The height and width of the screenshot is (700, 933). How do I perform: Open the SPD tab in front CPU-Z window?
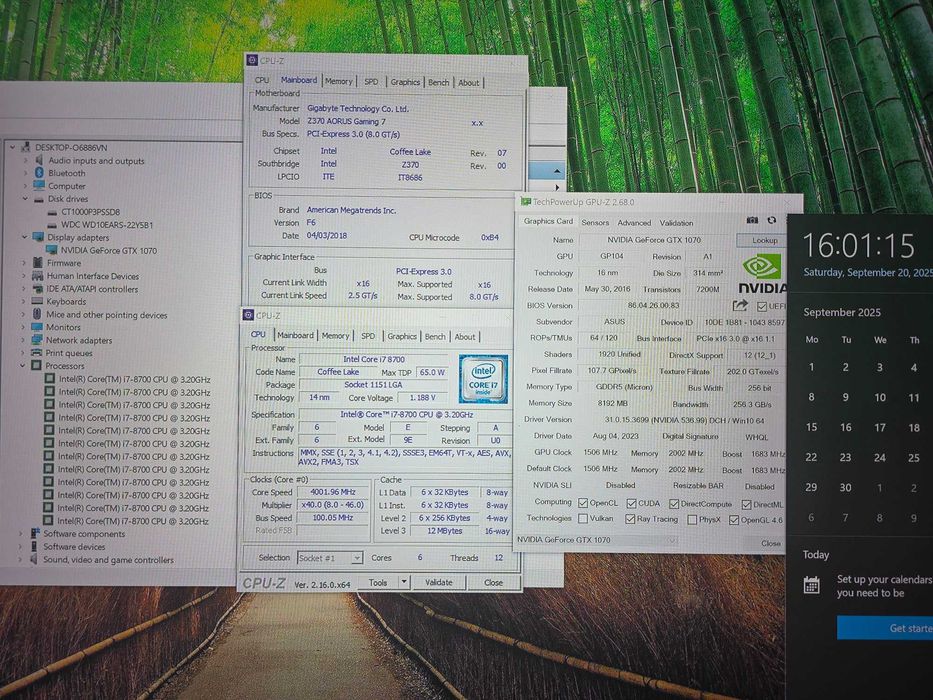pyautogui.click(x=368, y=336)
